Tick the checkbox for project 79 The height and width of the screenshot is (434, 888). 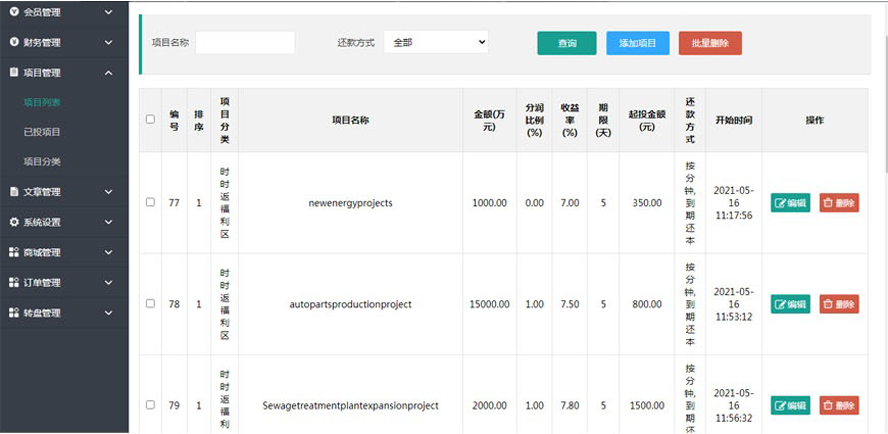click(x=150, y=405)
